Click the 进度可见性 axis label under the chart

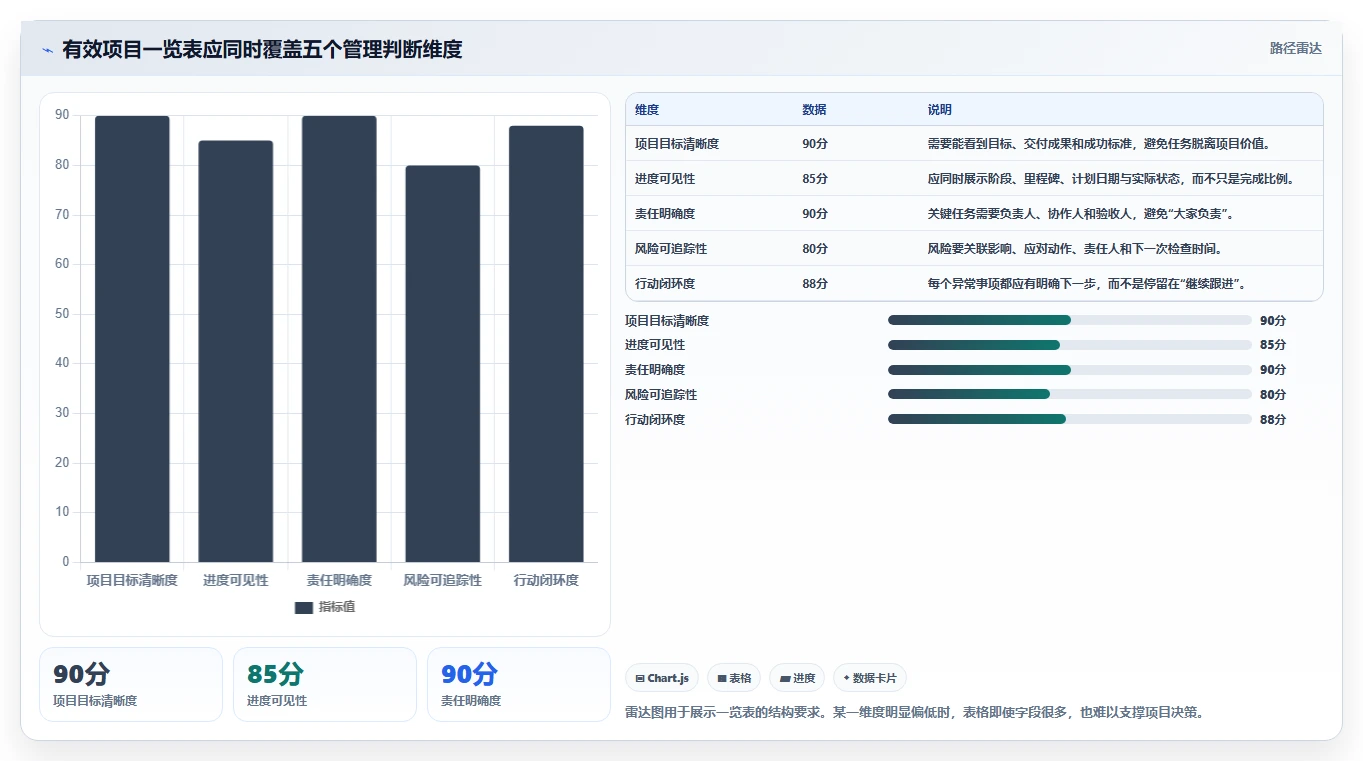pos(236,580)
